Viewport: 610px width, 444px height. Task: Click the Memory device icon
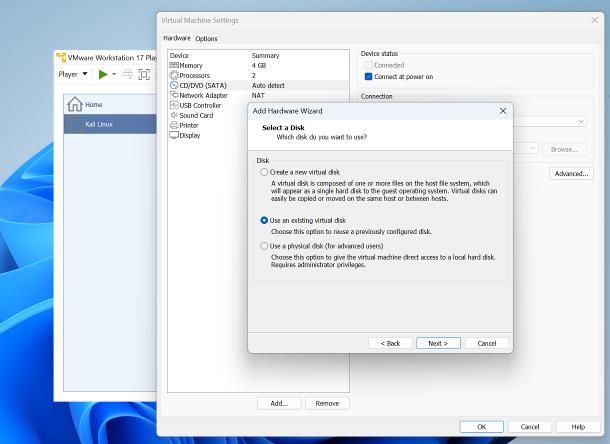[x=174, y=65]
